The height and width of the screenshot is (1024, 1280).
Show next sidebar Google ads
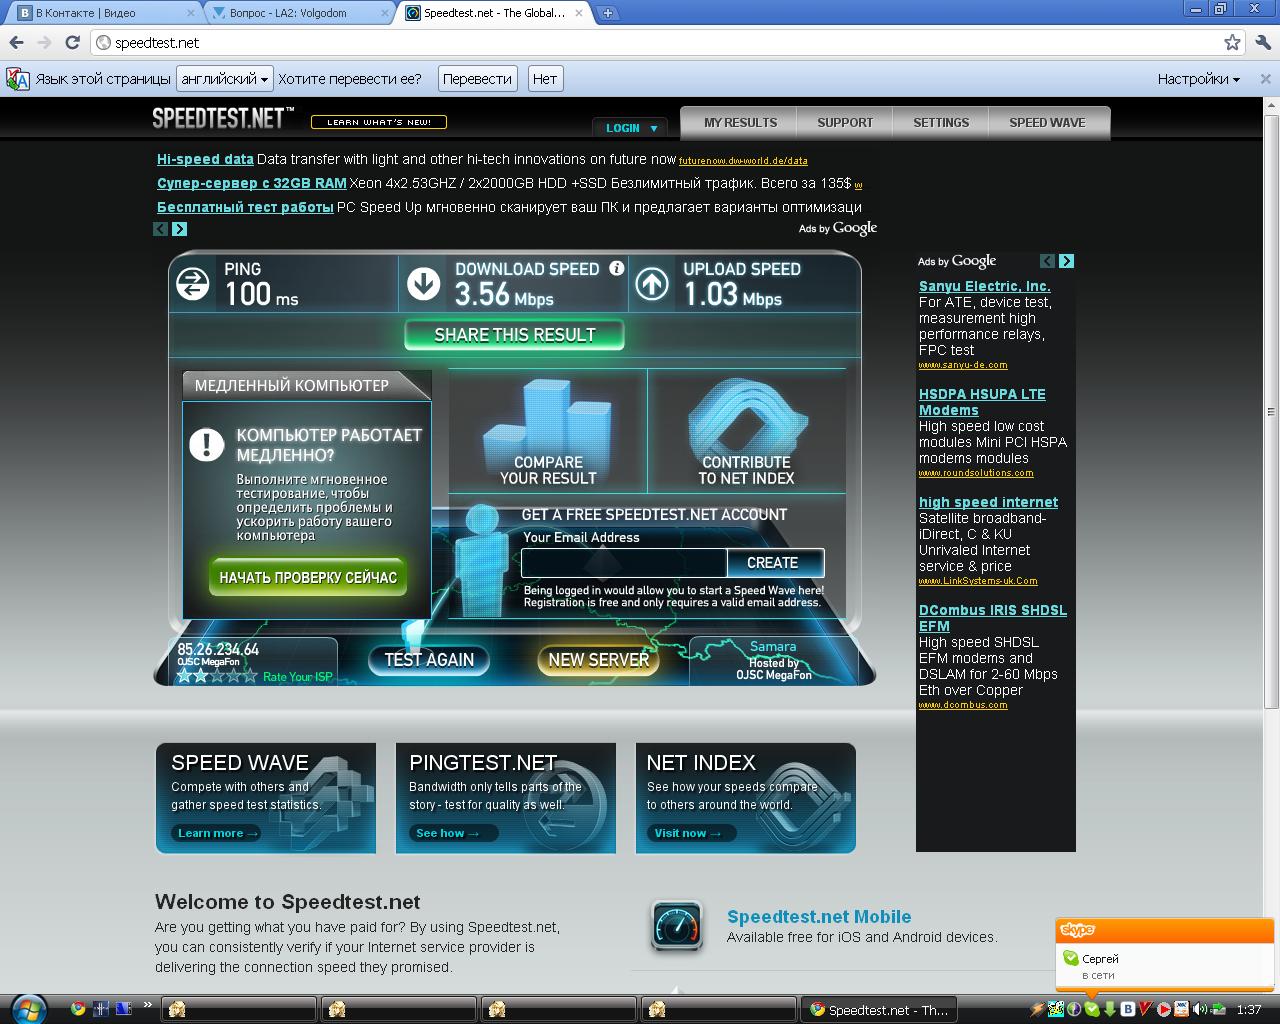pyautogui.click(x=1066, y=261)
